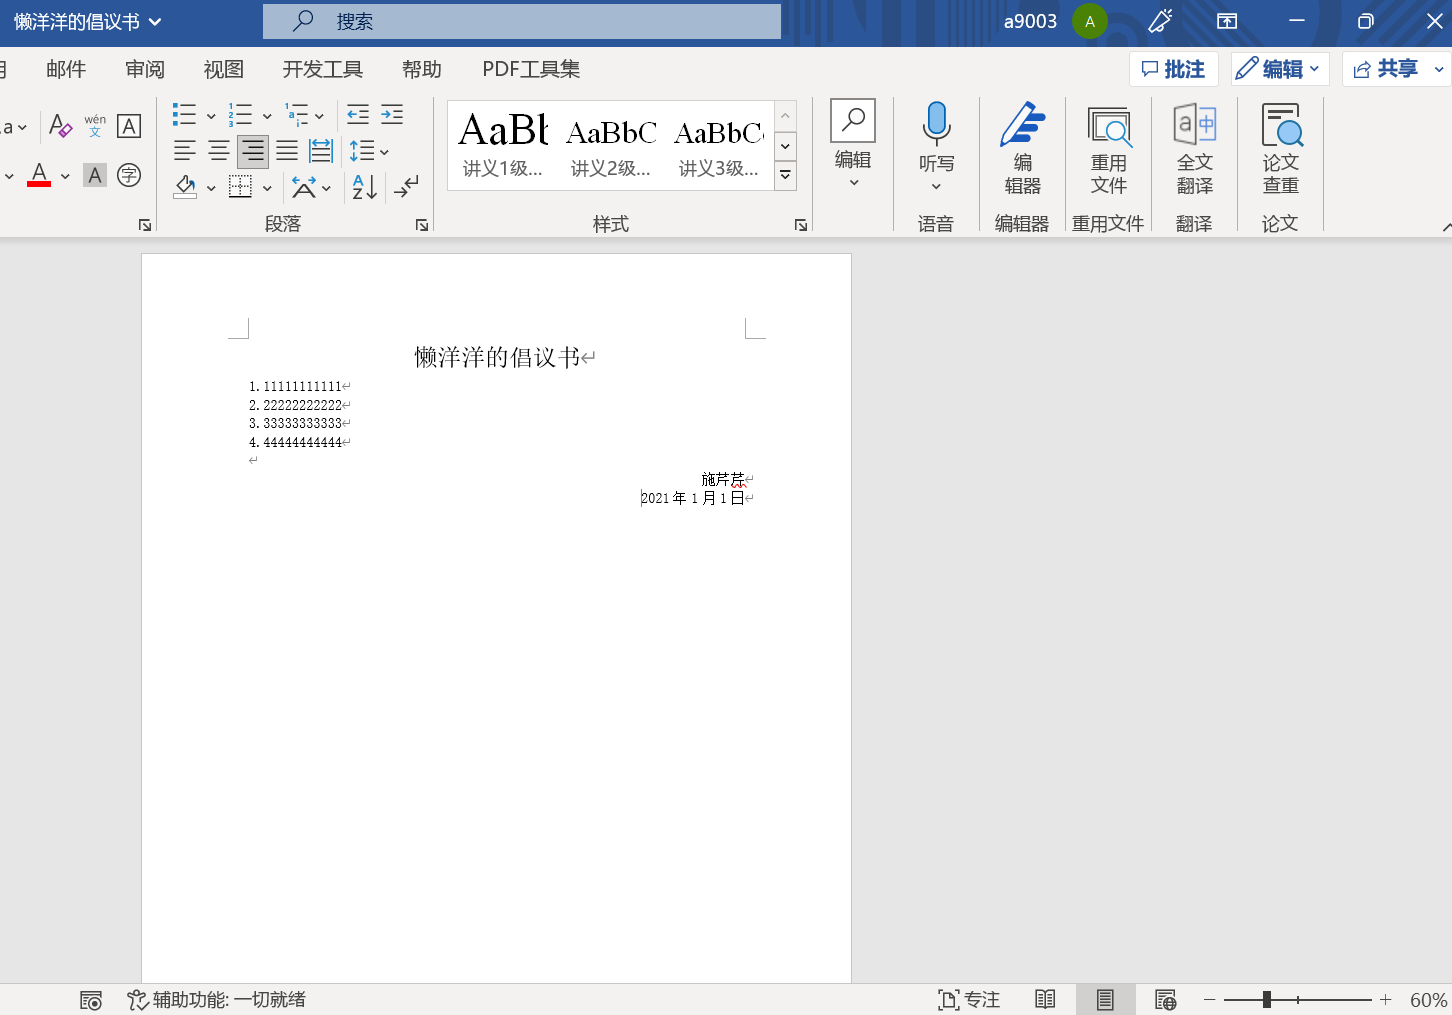
Task: Toggle Distributed alignment on
Action: [319, 150]
